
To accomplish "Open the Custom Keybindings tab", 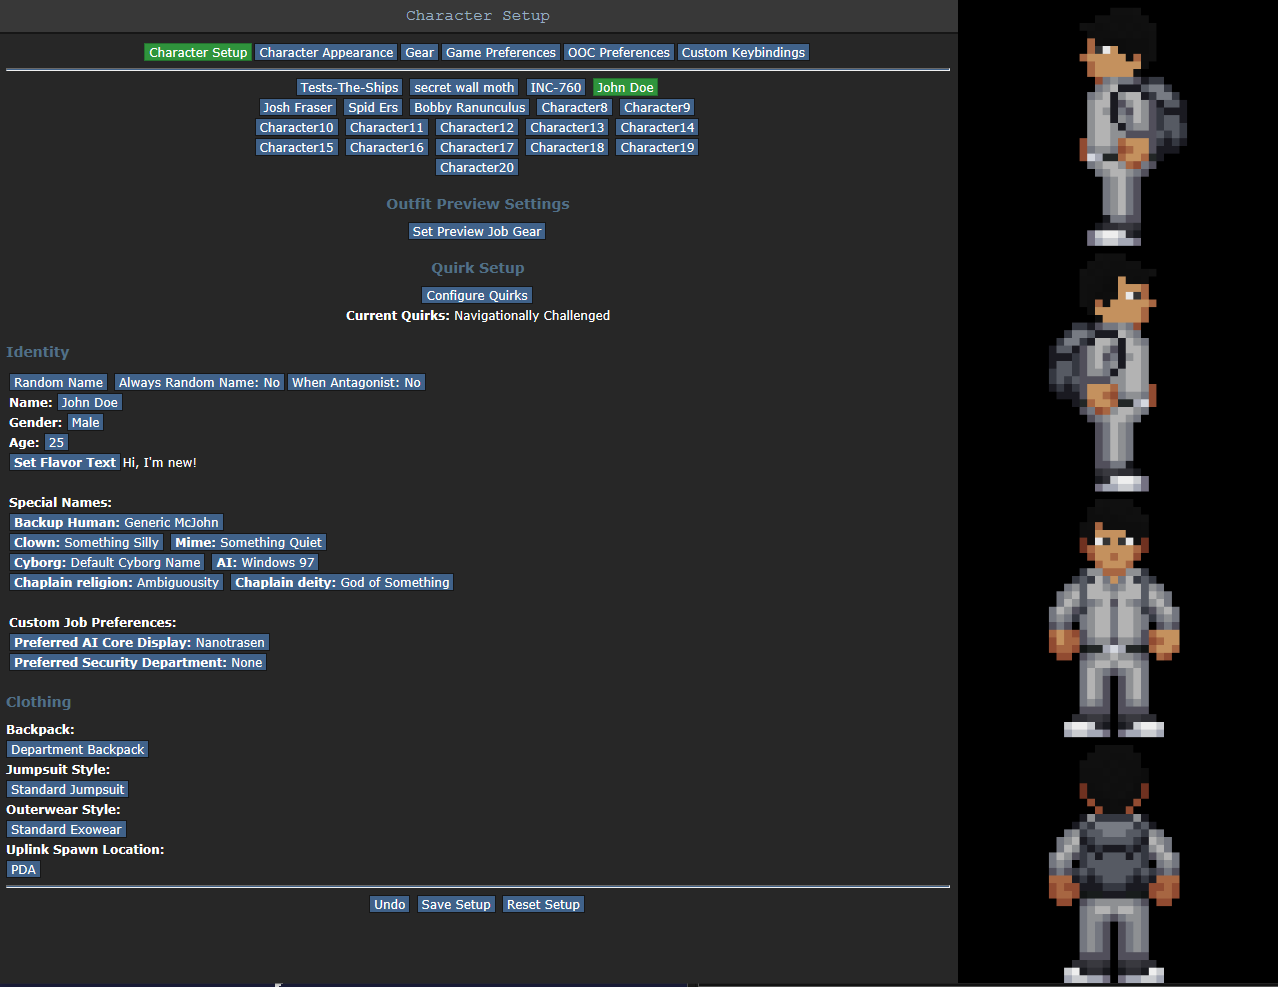I will [743, 52].
